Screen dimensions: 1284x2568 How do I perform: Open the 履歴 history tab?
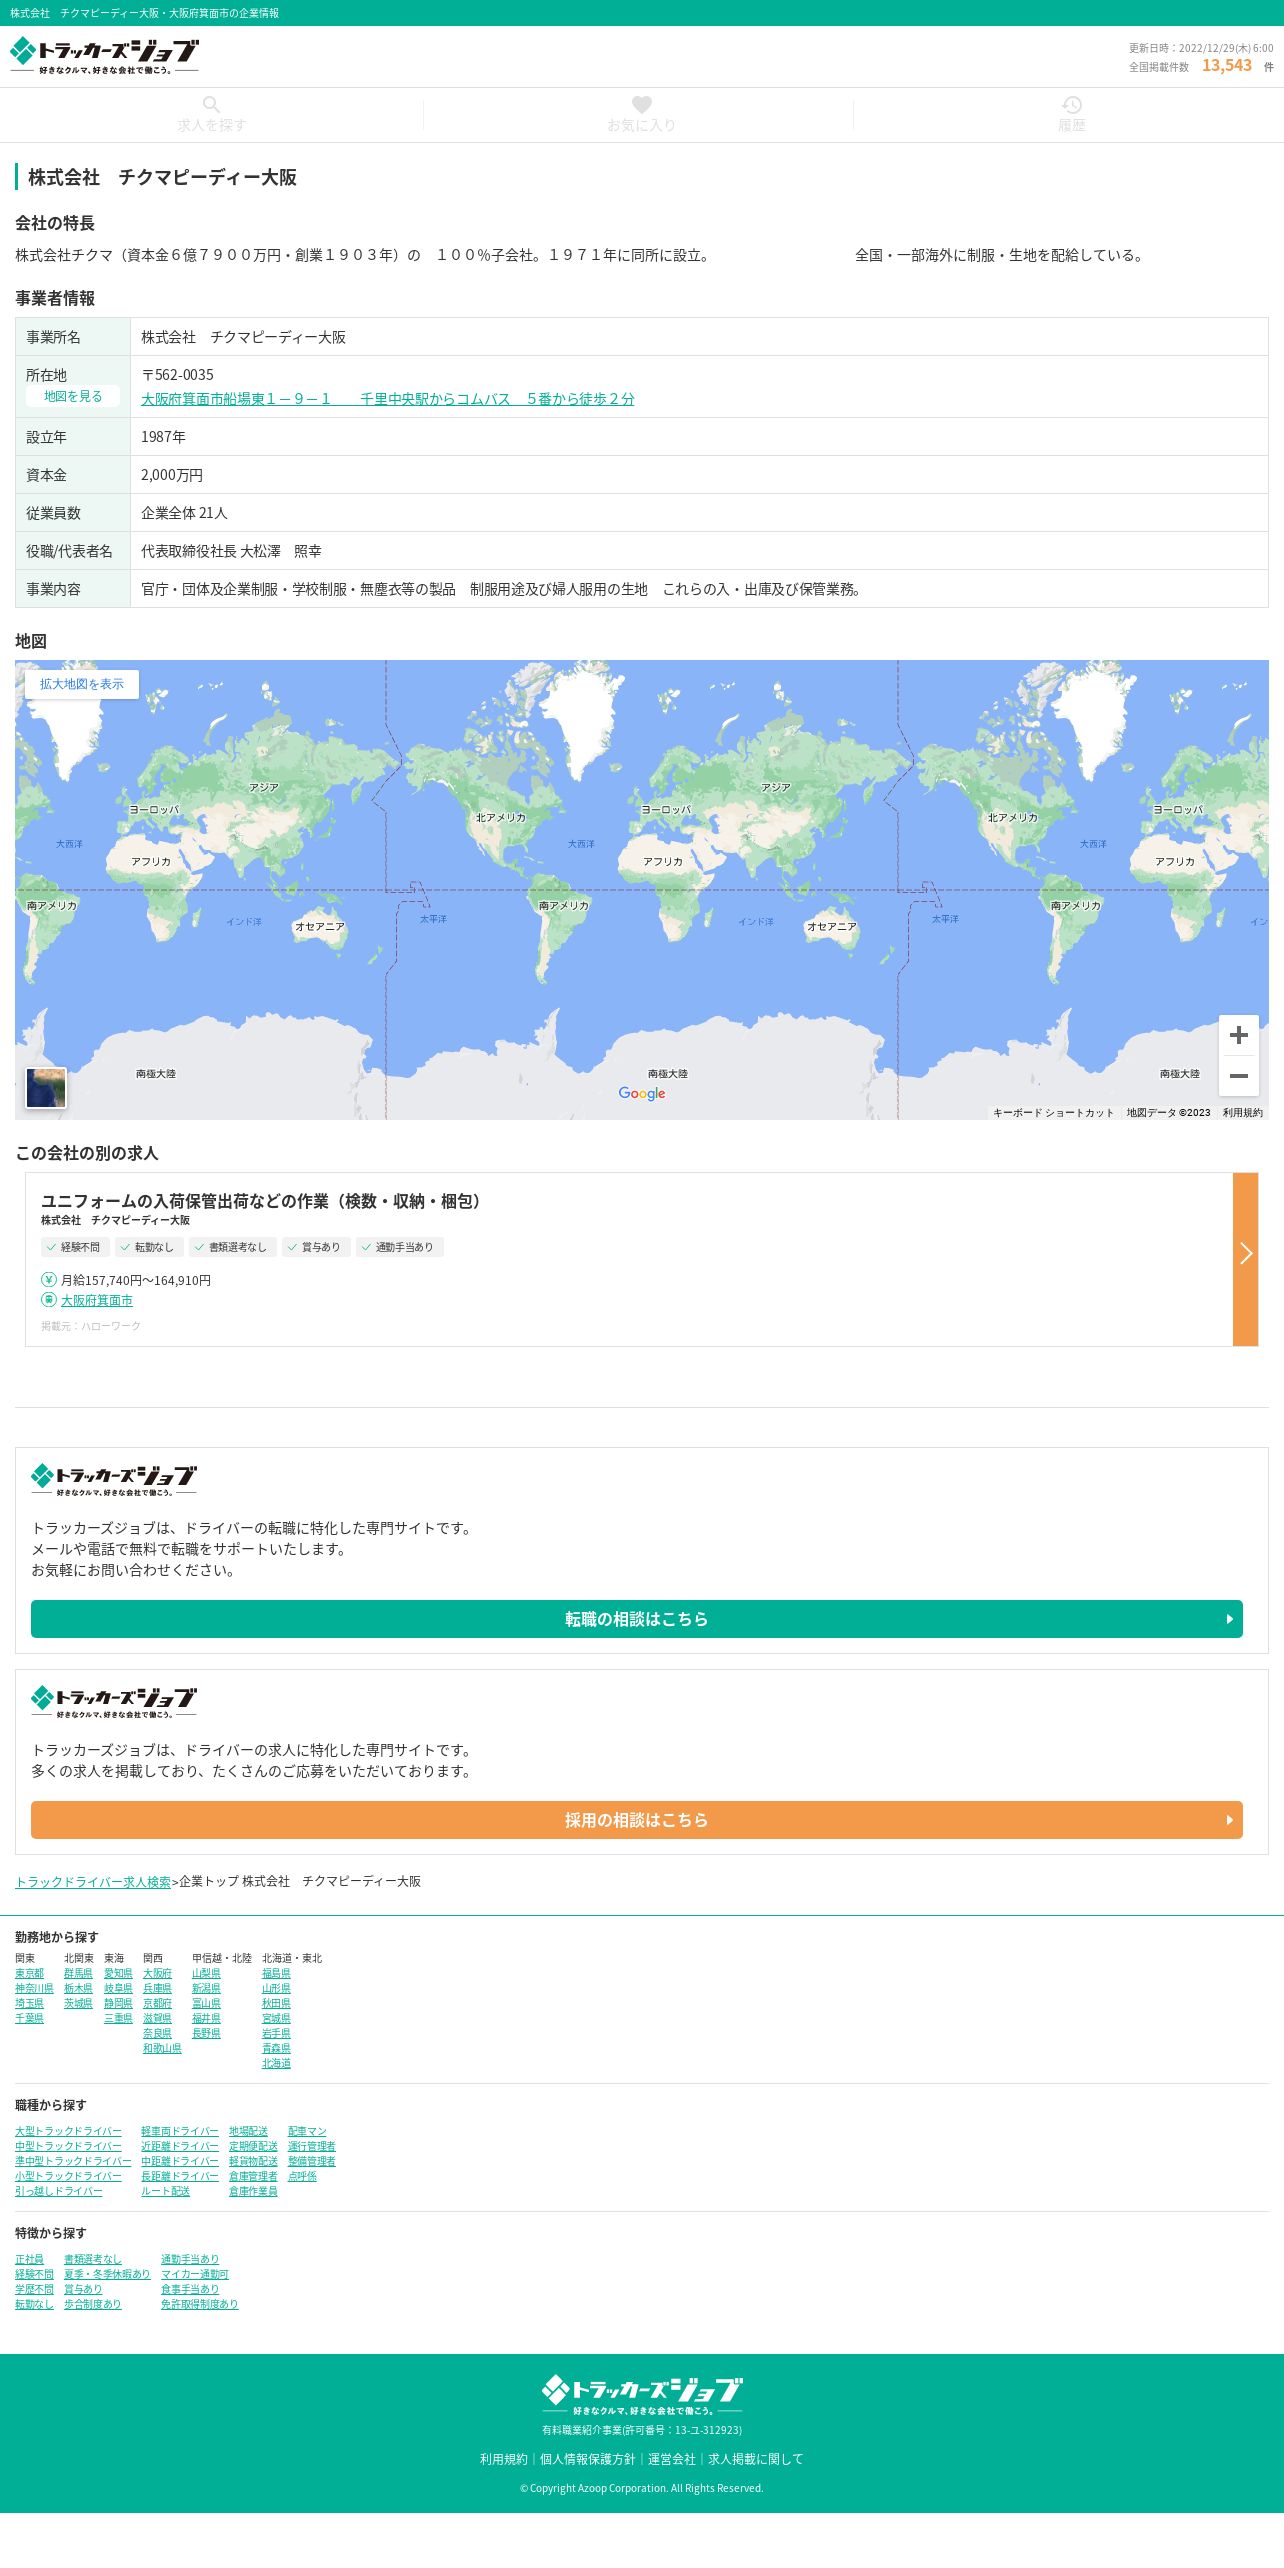pos(1071,115)
